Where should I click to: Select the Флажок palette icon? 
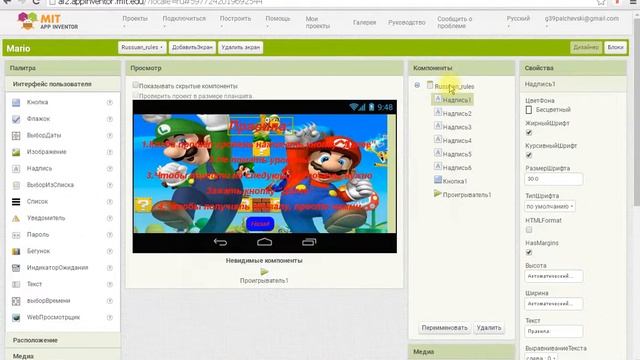tap(16, 119)
